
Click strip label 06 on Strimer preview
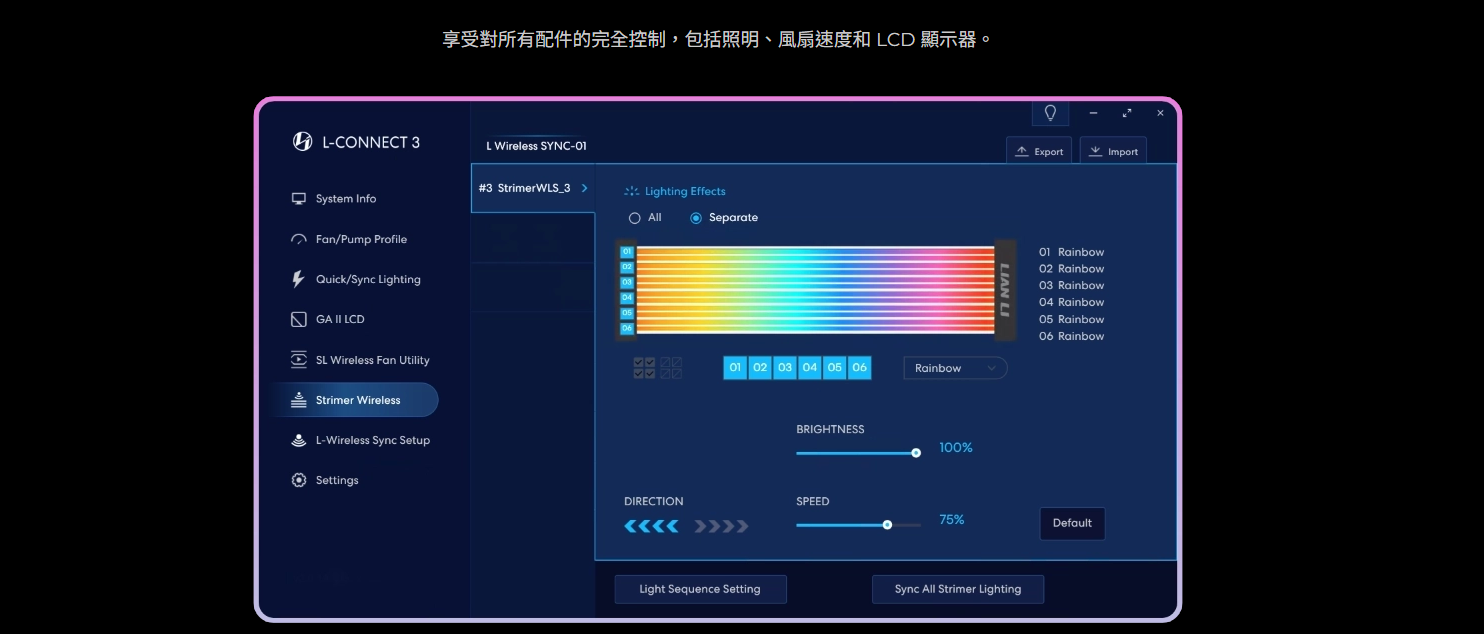coord(627,328)
